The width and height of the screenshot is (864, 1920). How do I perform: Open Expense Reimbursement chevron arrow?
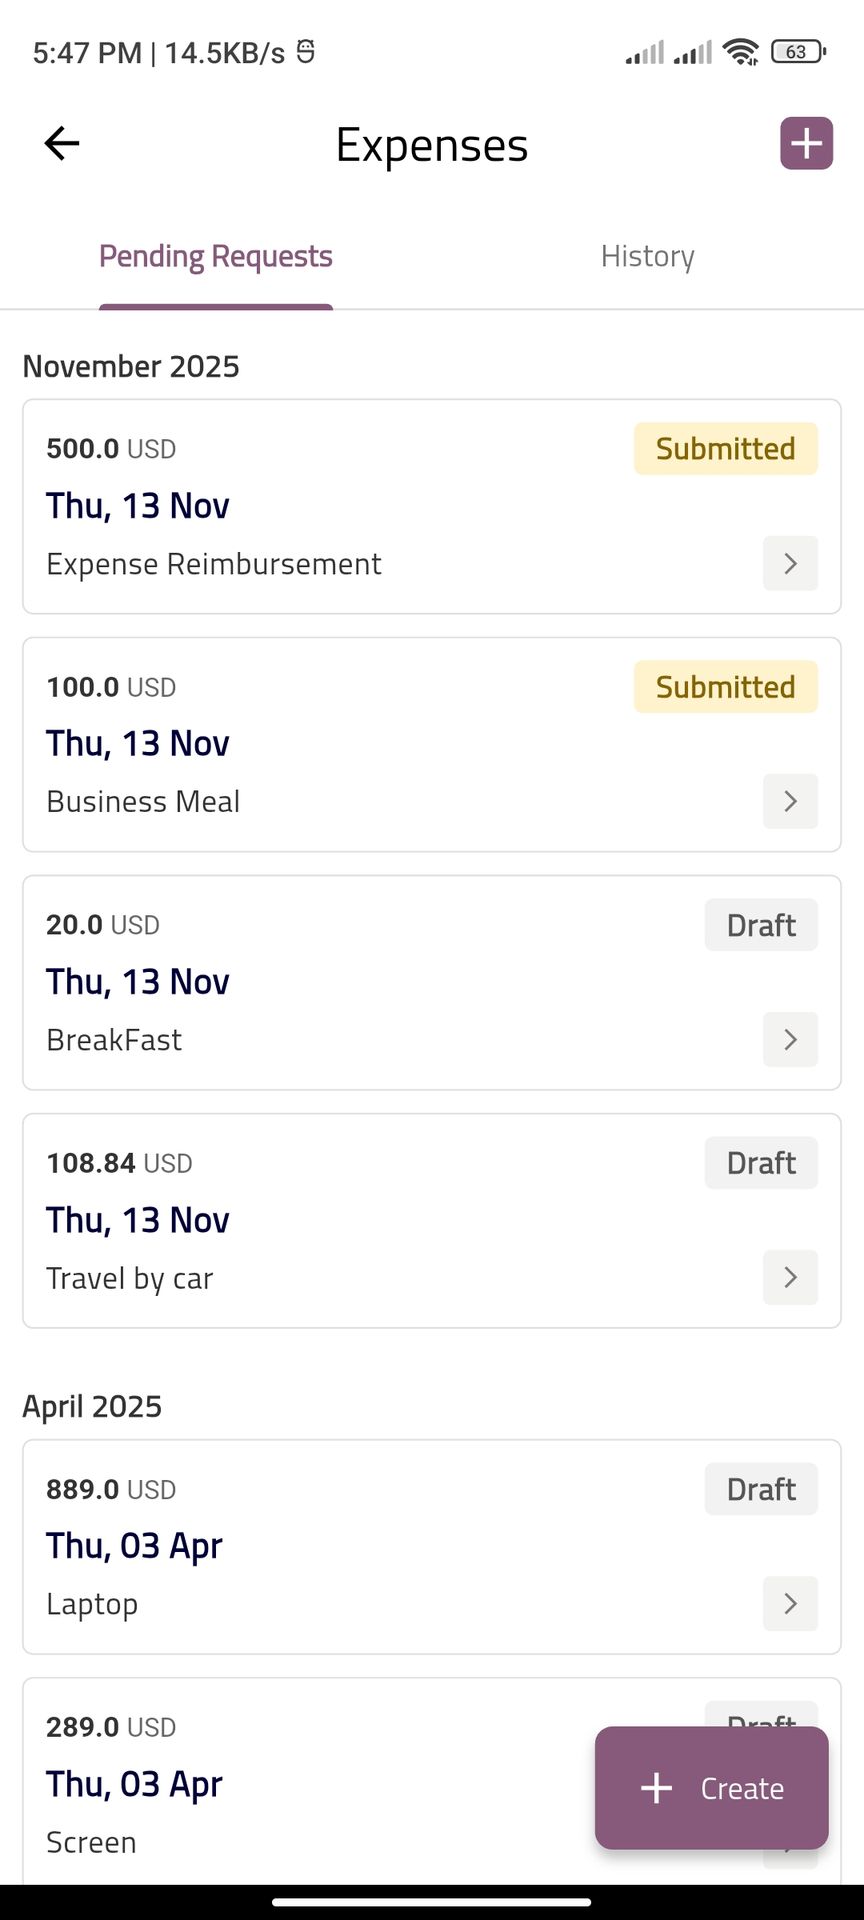790,564
